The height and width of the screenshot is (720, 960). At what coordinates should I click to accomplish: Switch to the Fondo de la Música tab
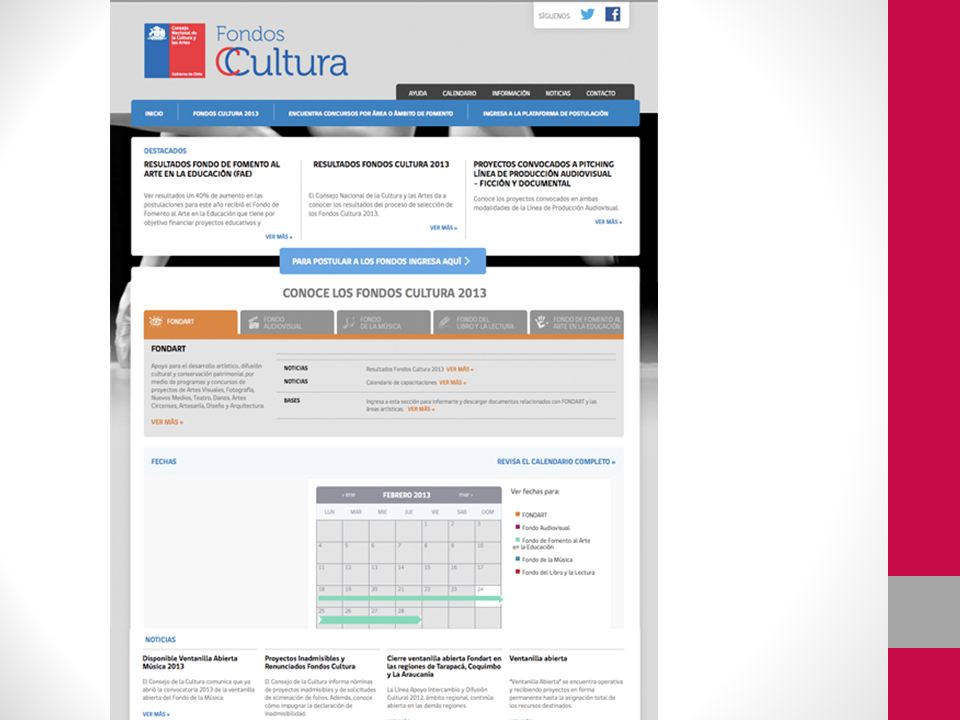[383, 323]
